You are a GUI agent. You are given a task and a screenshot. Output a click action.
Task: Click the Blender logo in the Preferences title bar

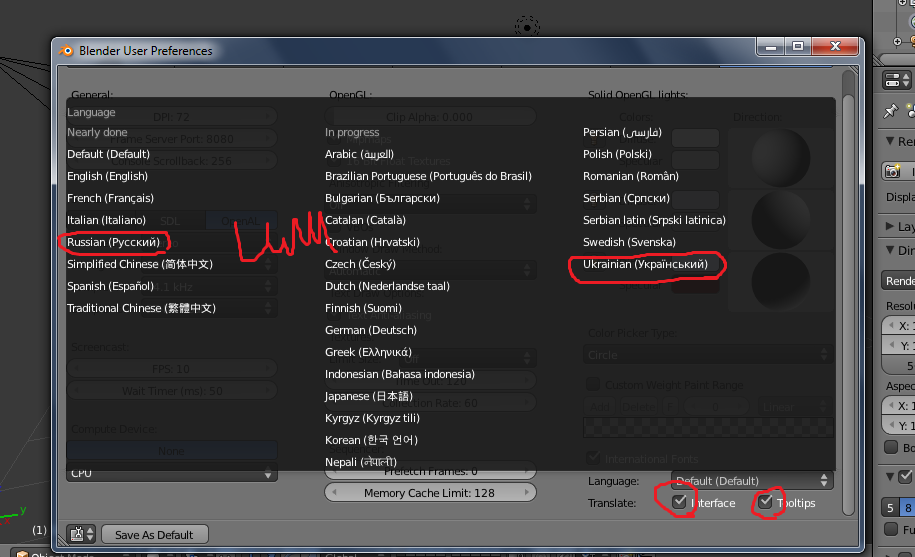[66, 51]
